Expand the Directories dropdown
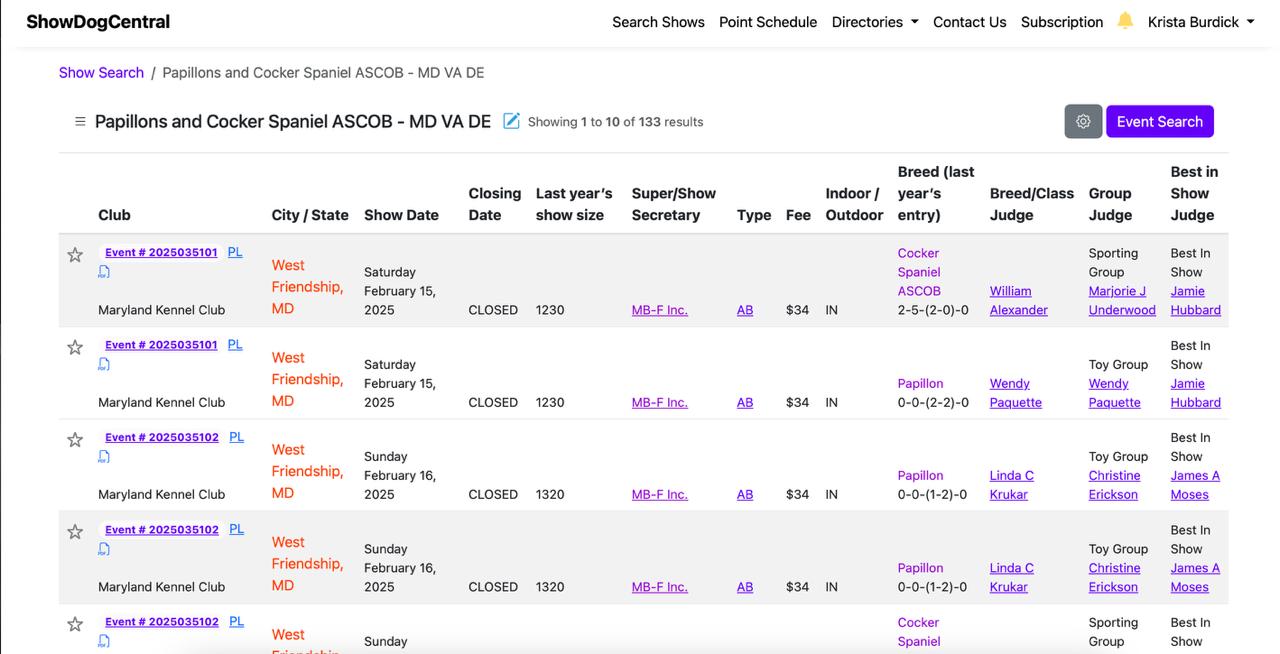Image resolution: width=1280 pixels, height=654 pixels. 874,22
